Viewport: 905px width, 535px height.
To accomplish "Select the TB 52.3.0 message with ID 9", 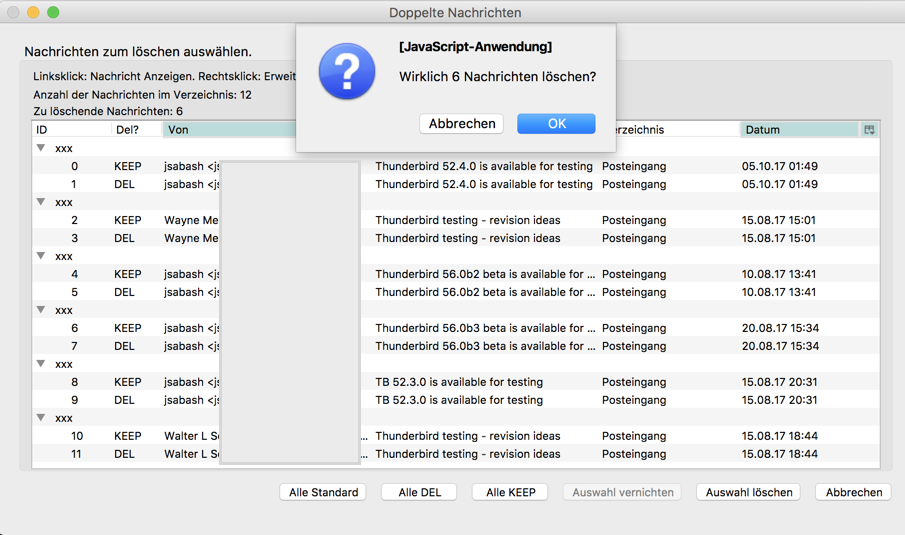I will click(x=459, y=400).
